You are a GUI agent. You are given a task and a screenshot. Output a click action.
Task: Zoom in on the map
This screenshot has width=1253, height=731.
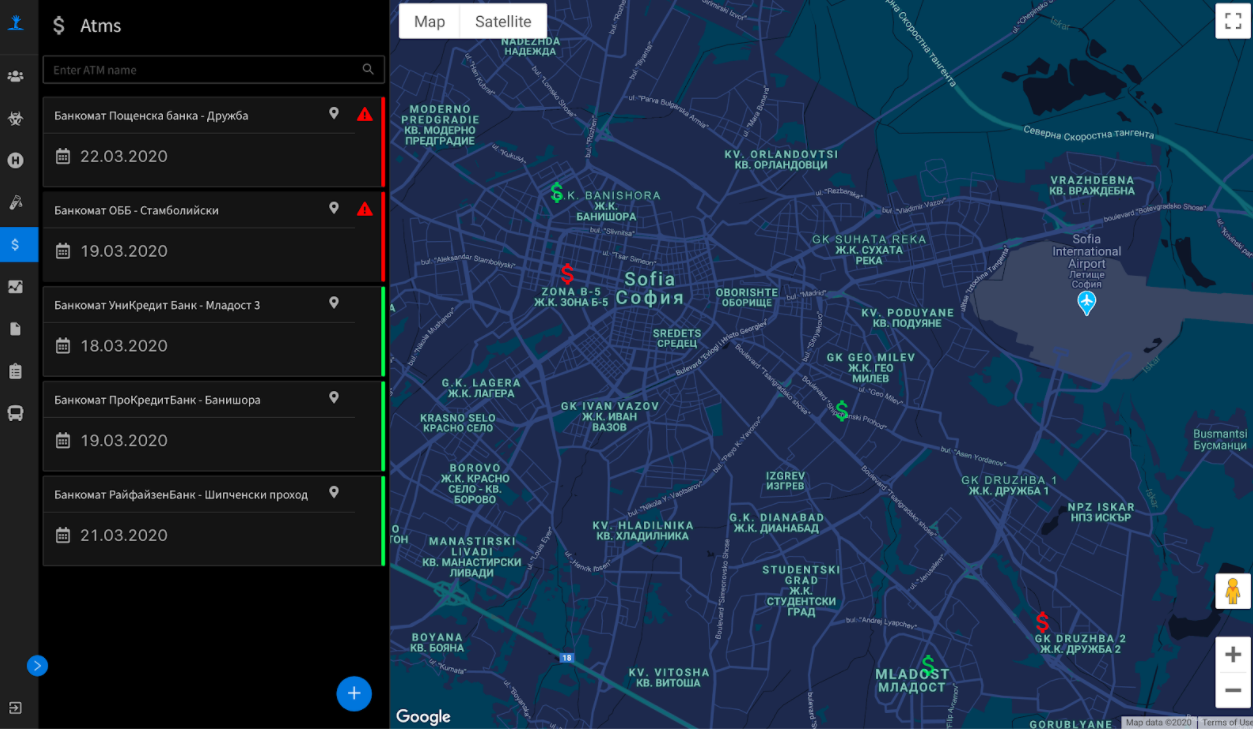[x=1233, y=655]
